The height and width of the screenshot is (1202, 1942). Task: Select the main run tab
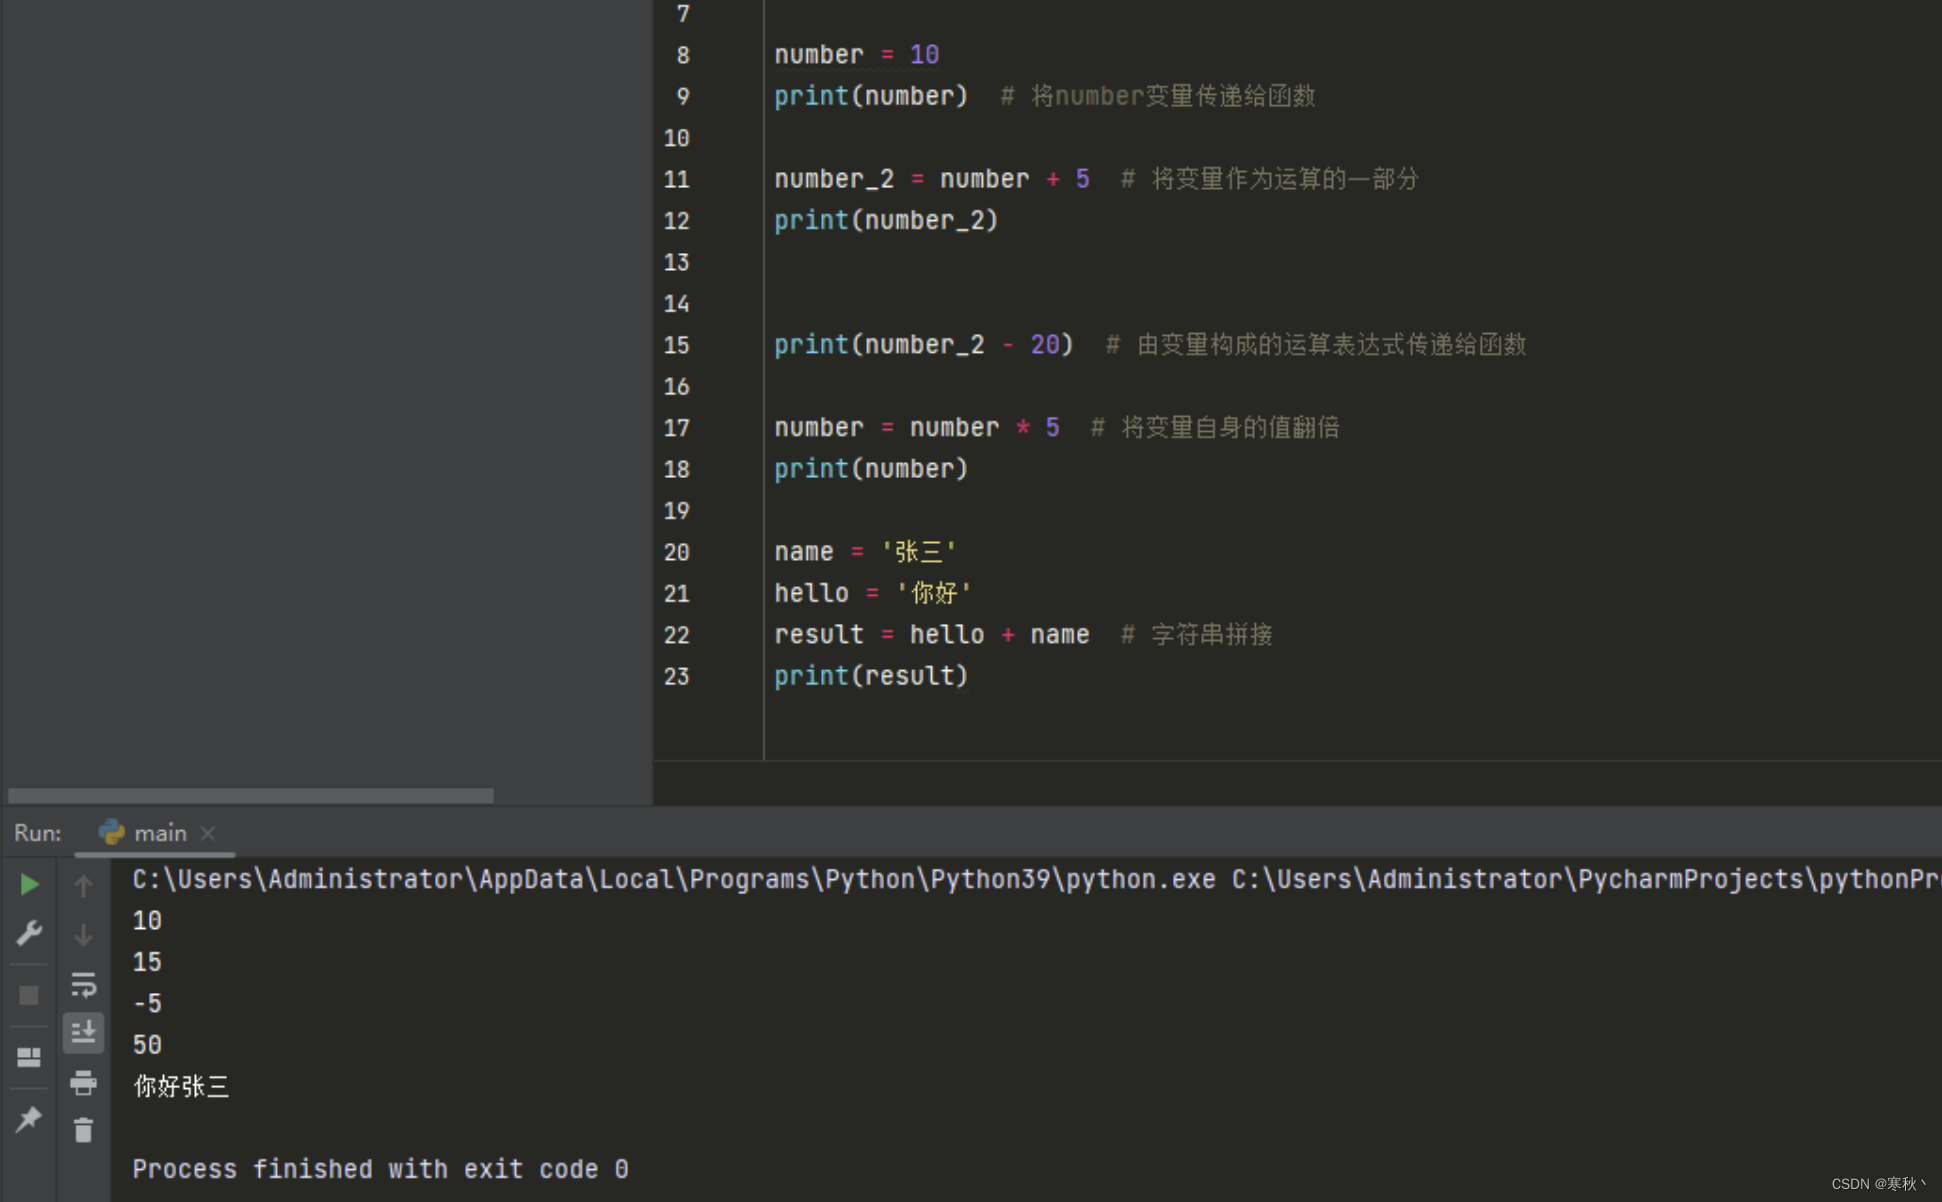159,833
